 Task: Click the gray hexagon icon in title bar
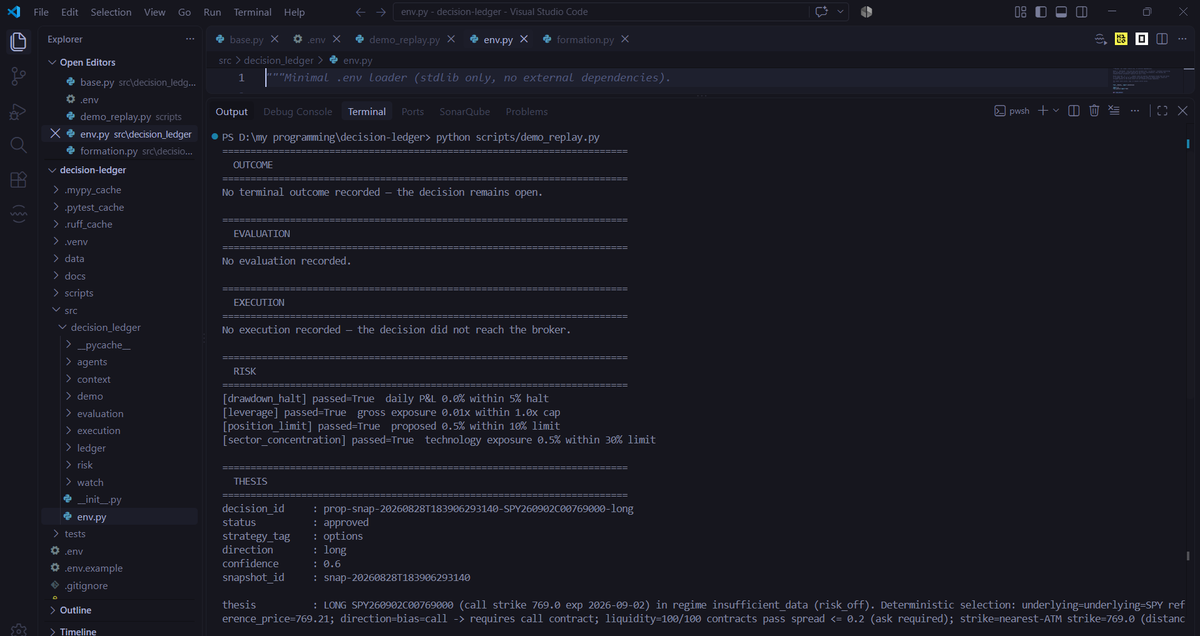[866, 12]
